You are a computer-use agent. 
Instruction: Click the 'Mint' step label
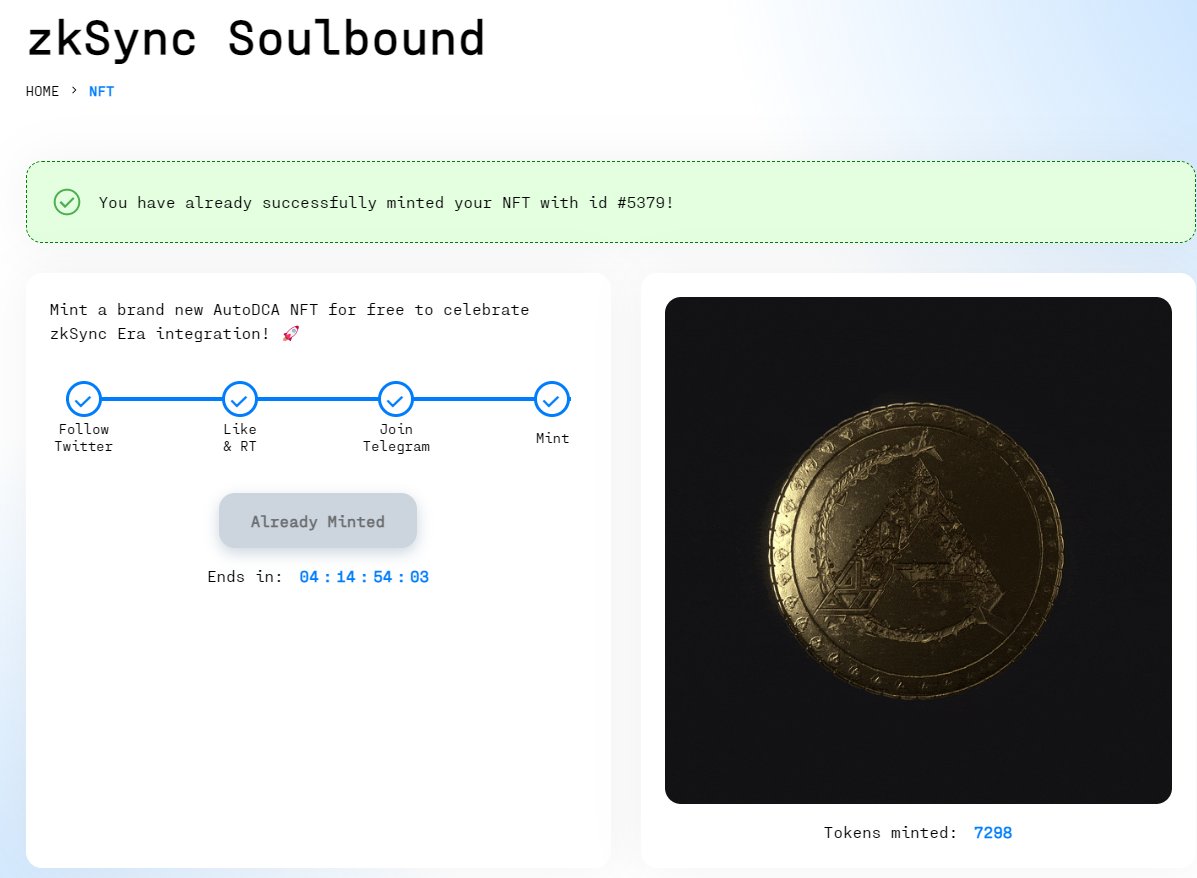click(x=552, y=438)
